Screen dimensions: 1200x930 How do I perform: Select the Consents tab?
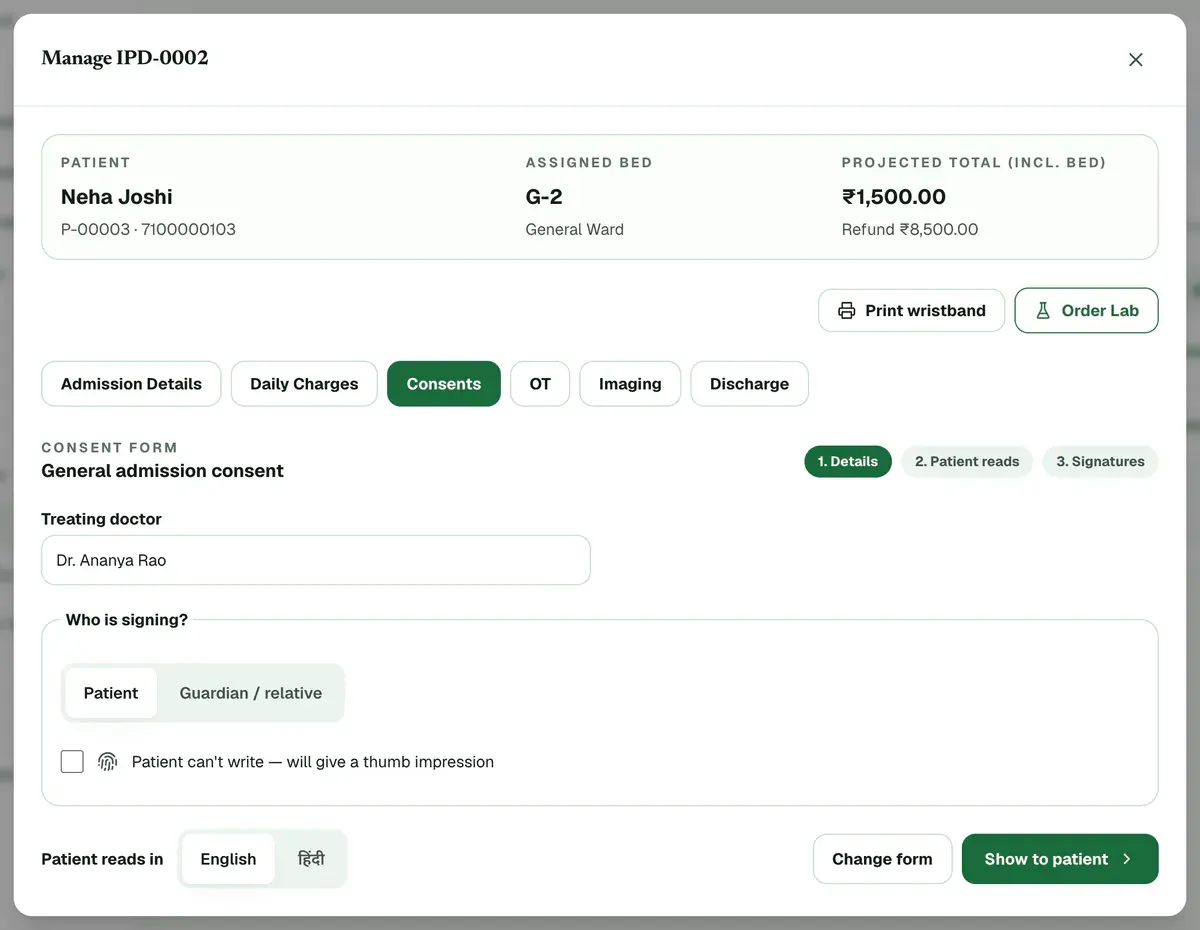pyautogui.click(x=444, y=384)
